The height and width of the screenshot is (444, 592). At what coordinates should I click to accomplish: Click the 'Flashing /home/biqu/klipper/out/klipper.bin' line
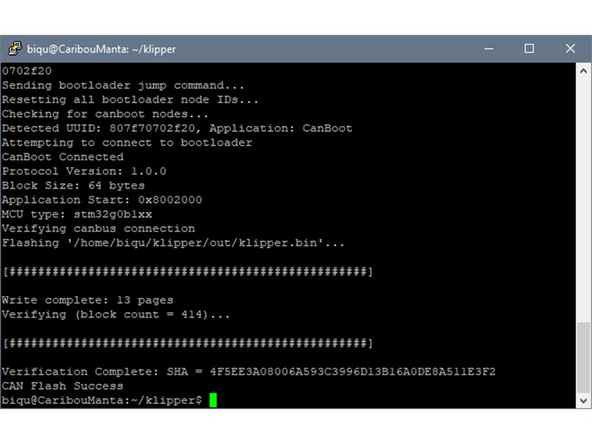click(x=173, y=243)
